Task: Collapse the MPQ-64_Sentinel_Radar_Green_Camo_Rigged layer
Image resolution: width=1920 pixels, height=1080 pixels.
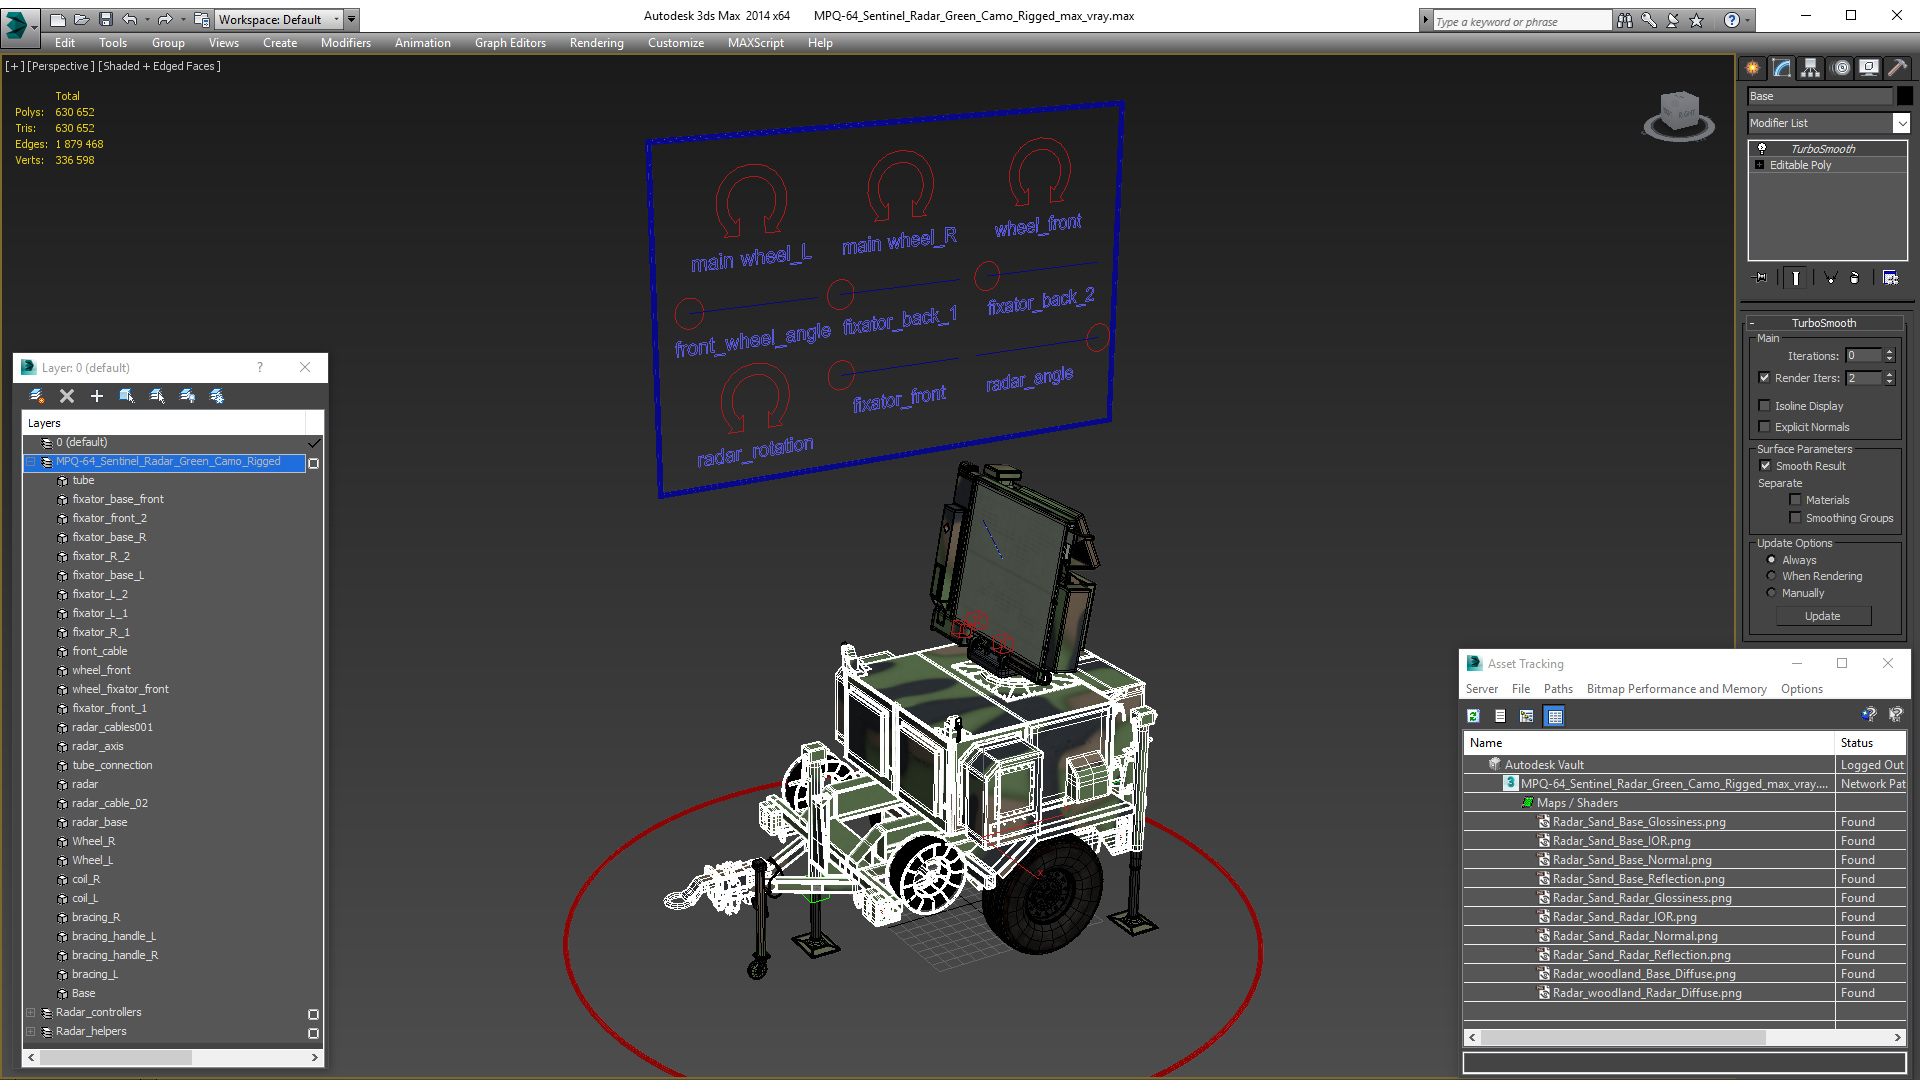Action: coord(31,462)
